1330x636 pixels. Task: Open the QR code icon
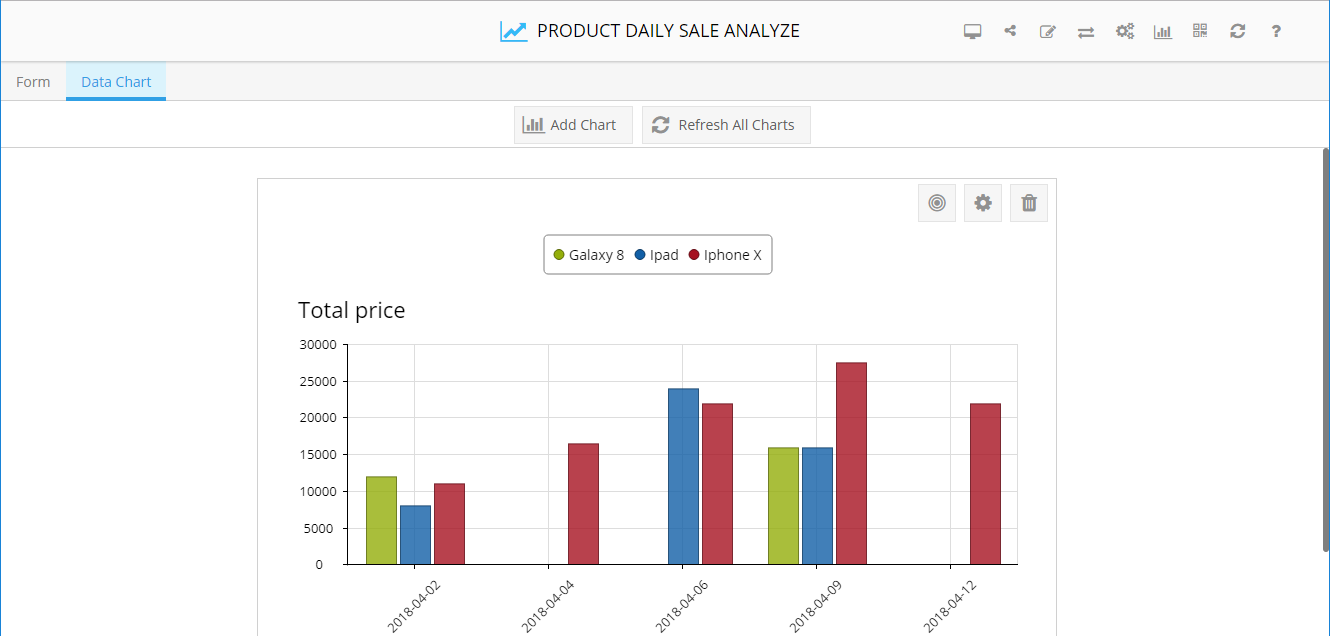point(1200,30)
